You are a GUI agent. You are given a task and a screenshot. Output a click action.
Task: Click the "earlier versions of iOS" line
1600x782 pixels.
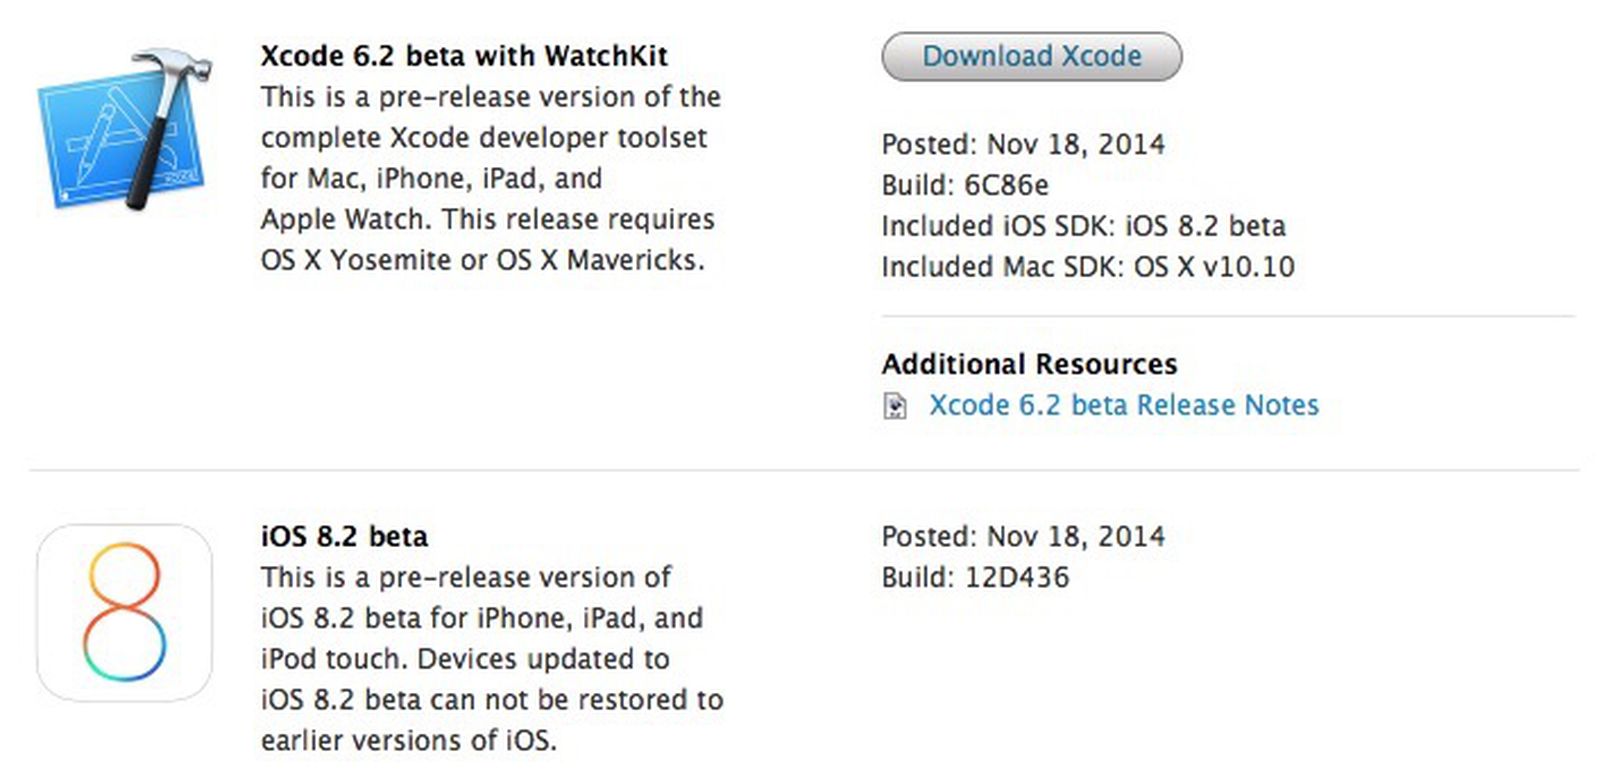[x=408, y=741]
